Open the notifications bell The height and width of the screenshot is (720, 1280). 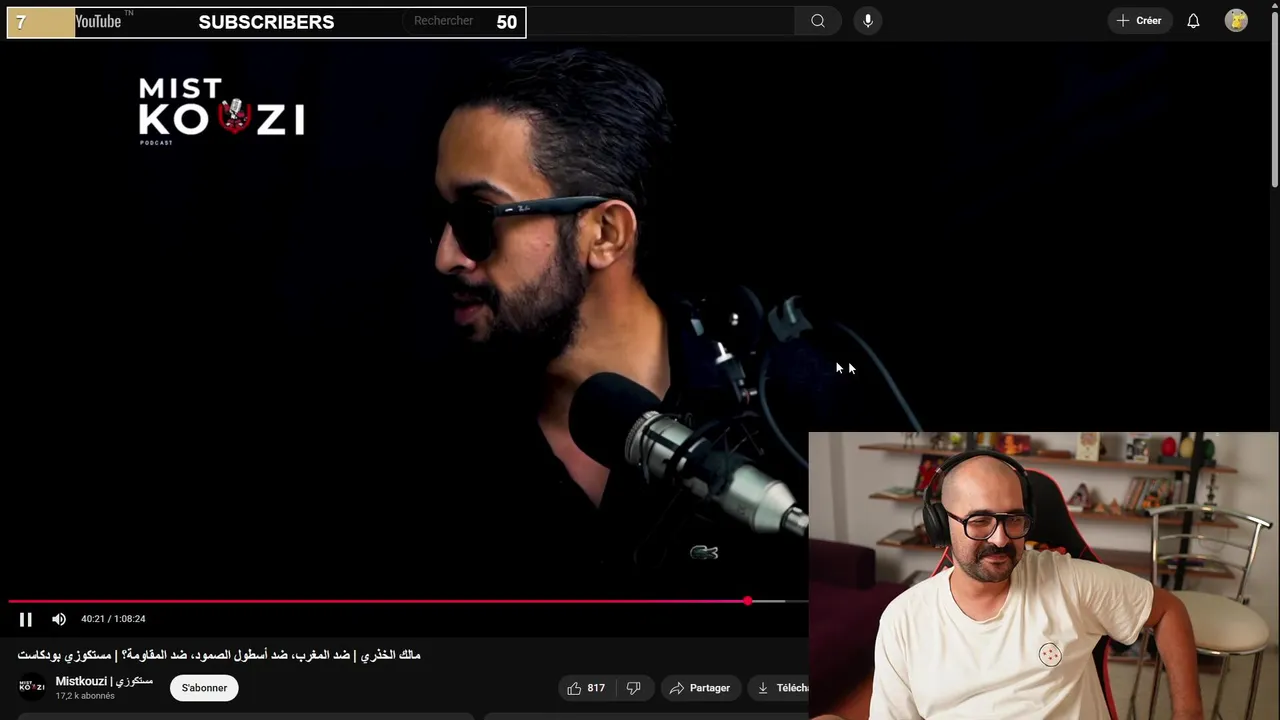[x=1193, y=21]
